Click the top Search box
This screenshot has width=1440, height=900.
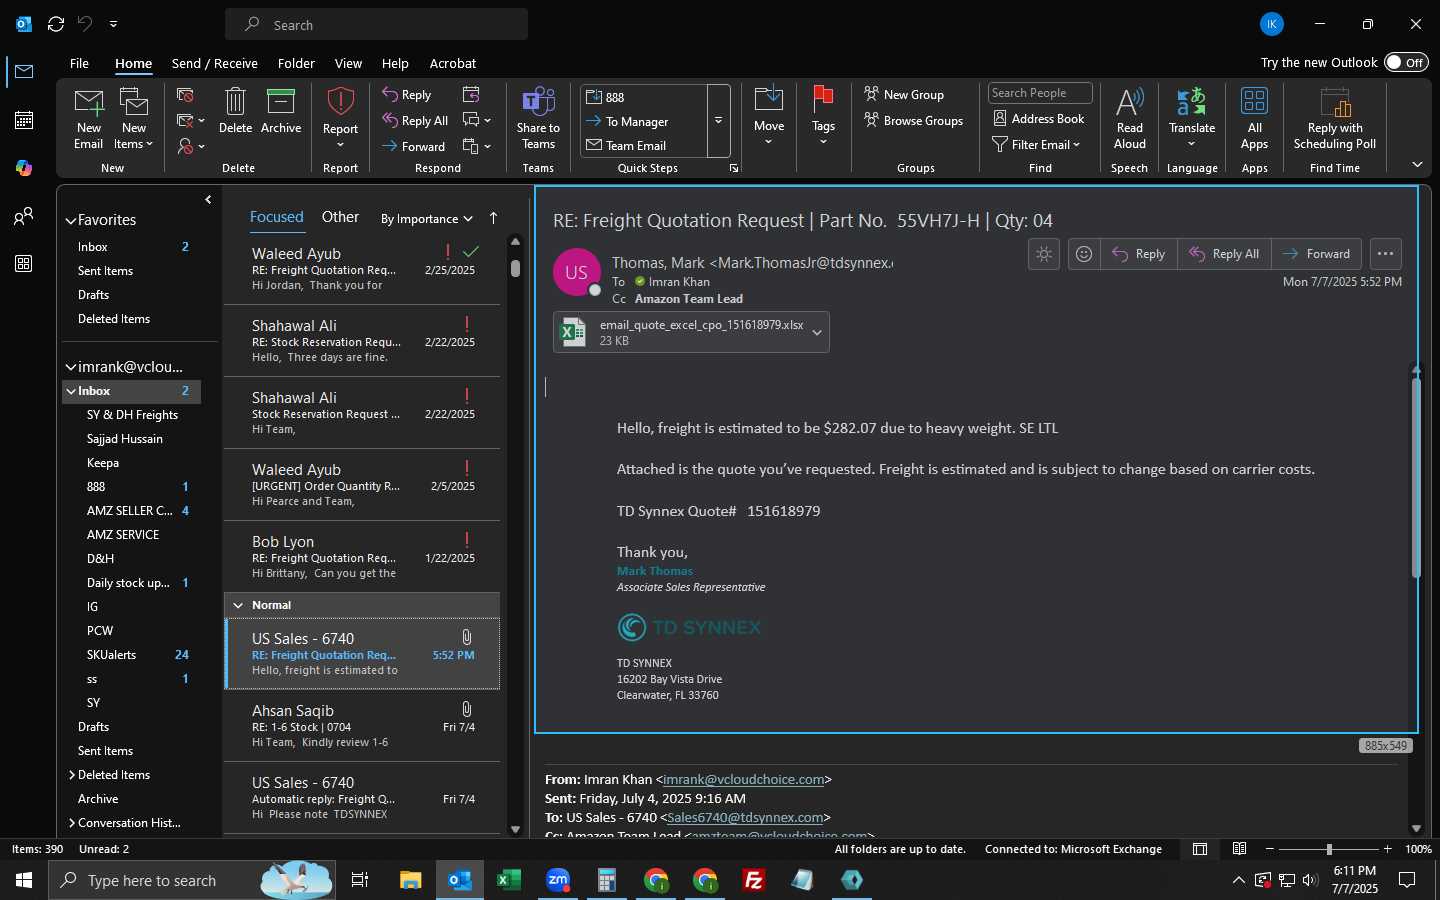tap(377, 24)
